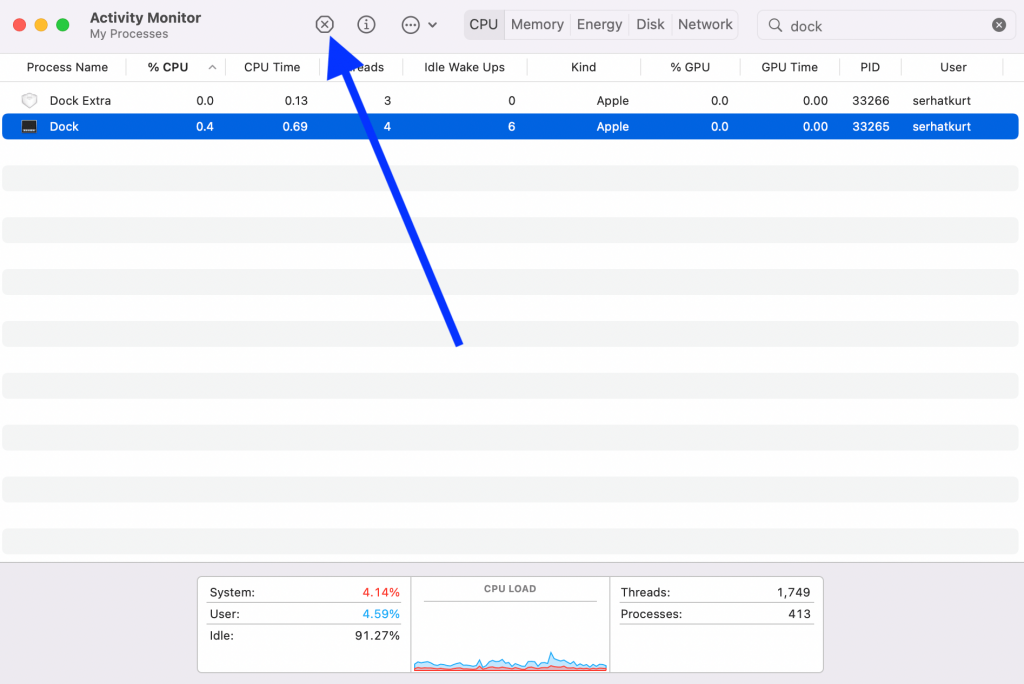Switch to the Disk tab
Viewport: 1024px width, 684px height.
pyautogui.click(x=650, y=25)
